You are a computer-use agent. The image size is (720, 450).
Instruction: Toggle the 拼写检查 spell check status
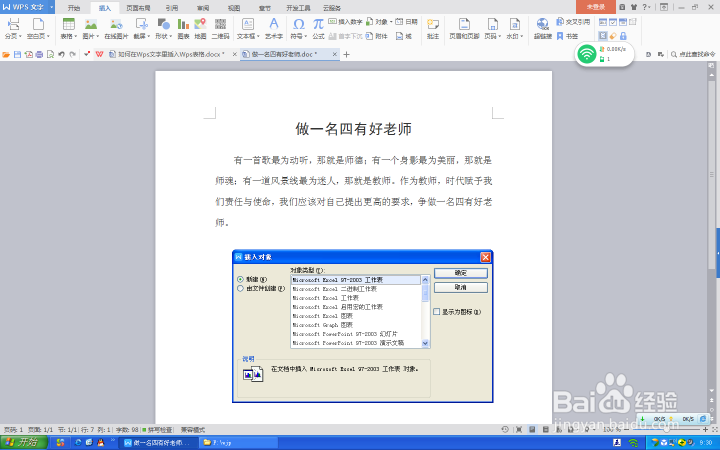(x=158, y=430)
